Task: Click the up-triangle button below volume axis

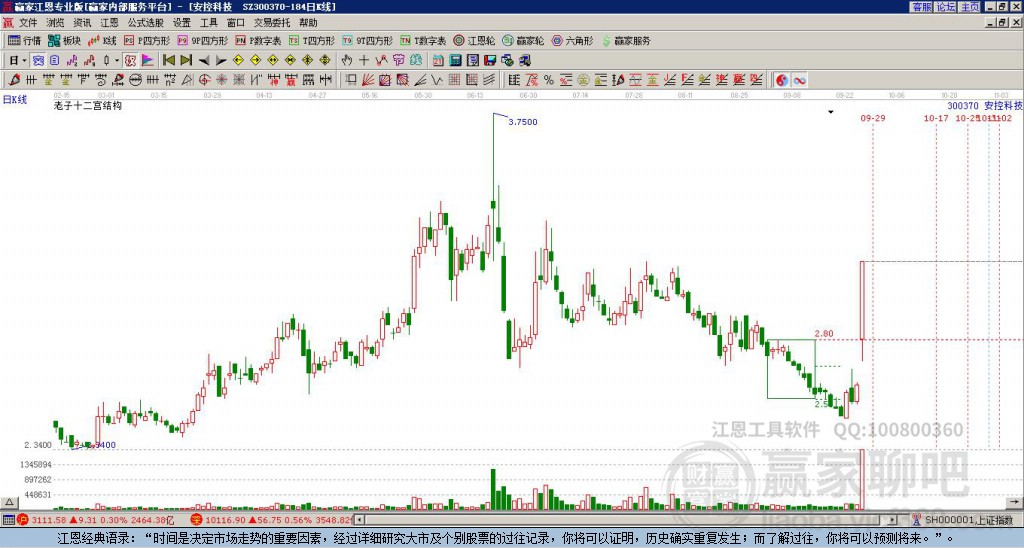Action: coord(8,502)
